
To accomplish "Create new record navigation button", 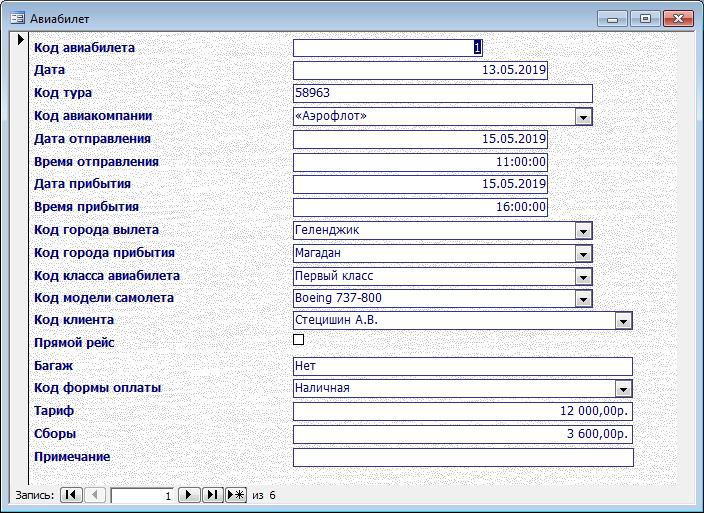I will pyautogui.click(x=237, y=495).
